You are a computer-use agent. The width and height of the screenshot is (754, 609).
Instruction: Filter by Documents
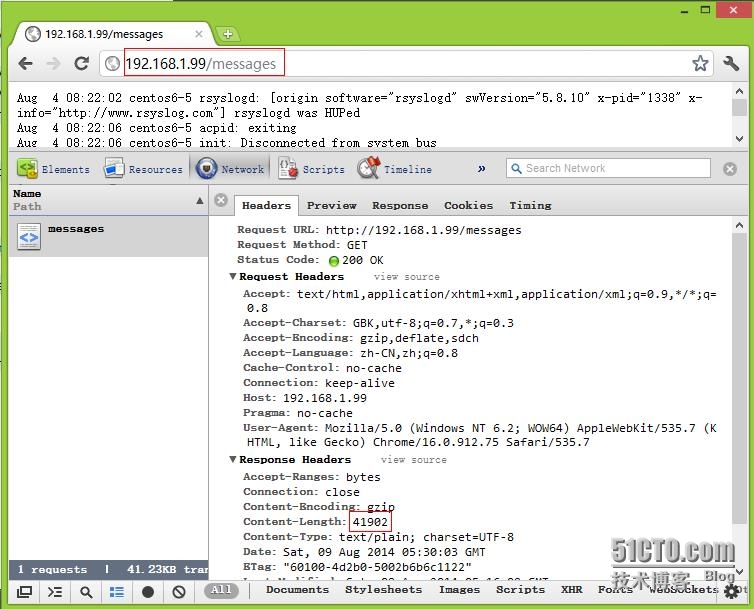click(x=298, y=590)
